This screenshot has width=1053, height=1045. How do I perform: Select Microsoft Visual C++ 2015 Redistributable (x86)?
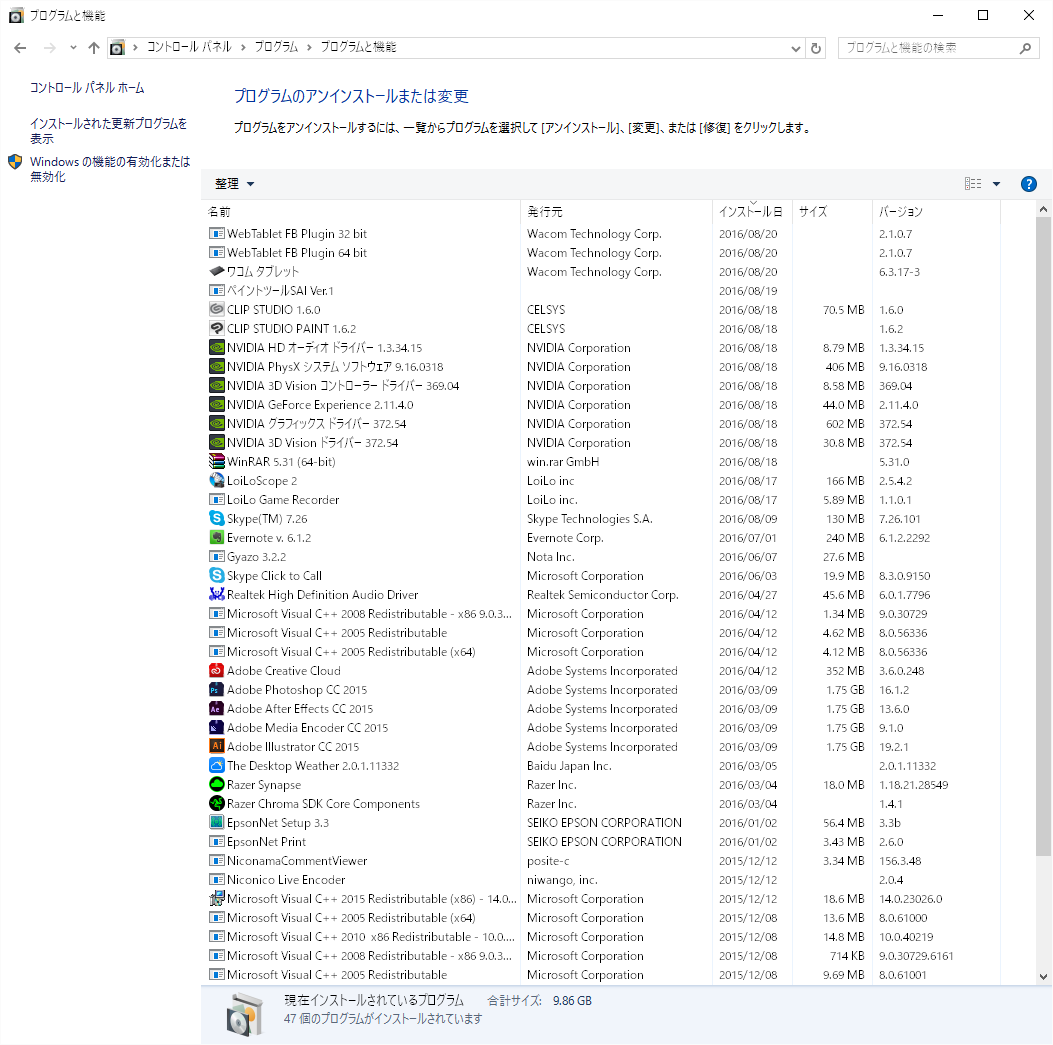pos(601,899)
